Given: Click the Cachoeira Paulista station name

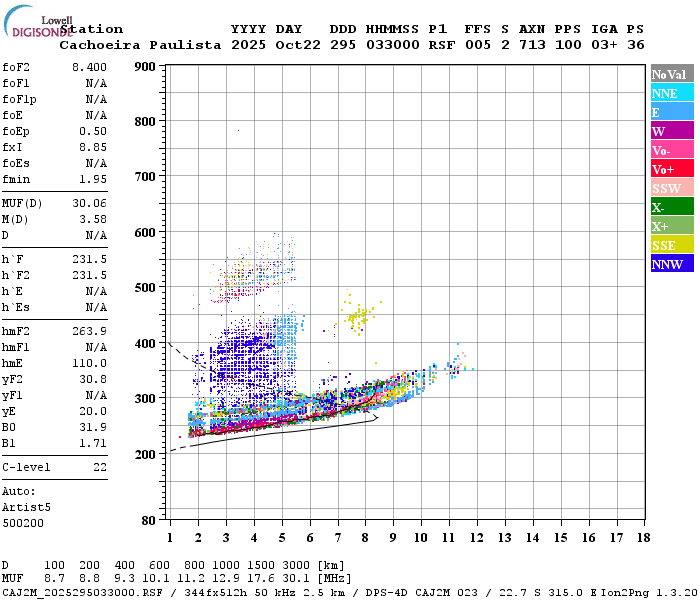Looking at the screenshot, I should [140, 45].
